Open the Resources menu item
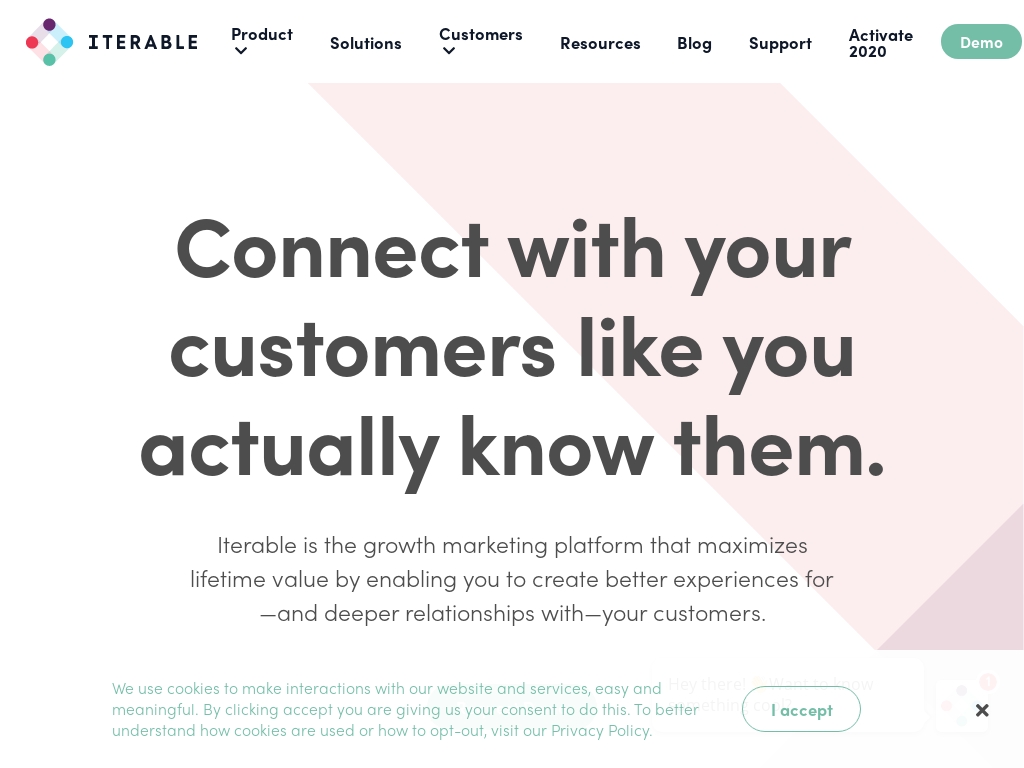This screenshot has width=1024, height=768. click(600, 43)
